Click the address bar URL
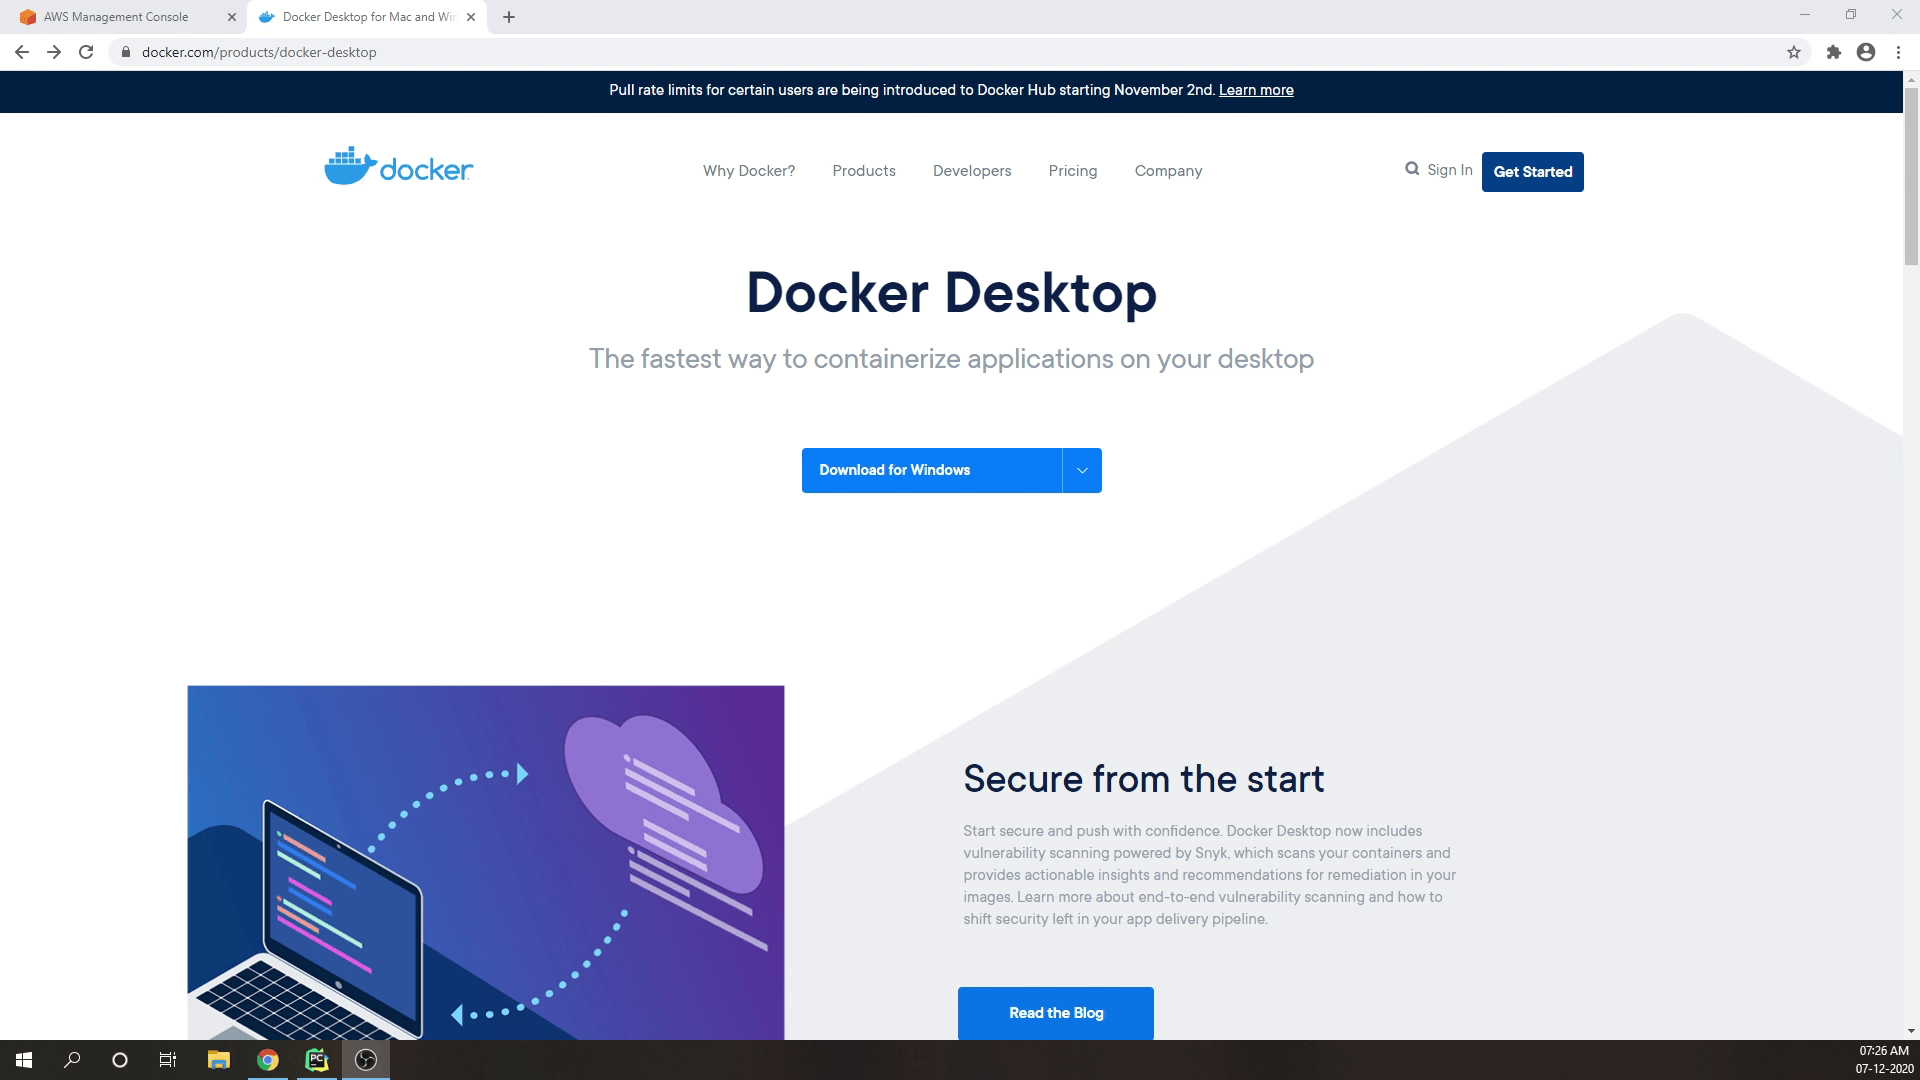This screenshot has height=1080, width=1920. (259, 52)
